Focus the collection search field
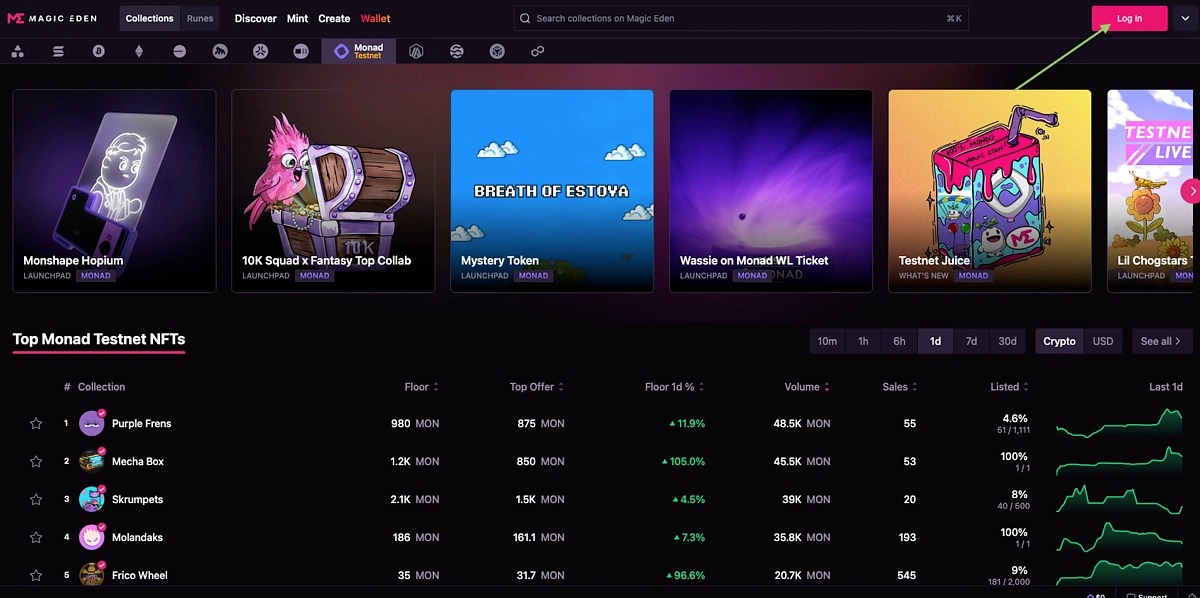Image resolution: width=1200 pixels, height=598 pixels. click(741, 18)
